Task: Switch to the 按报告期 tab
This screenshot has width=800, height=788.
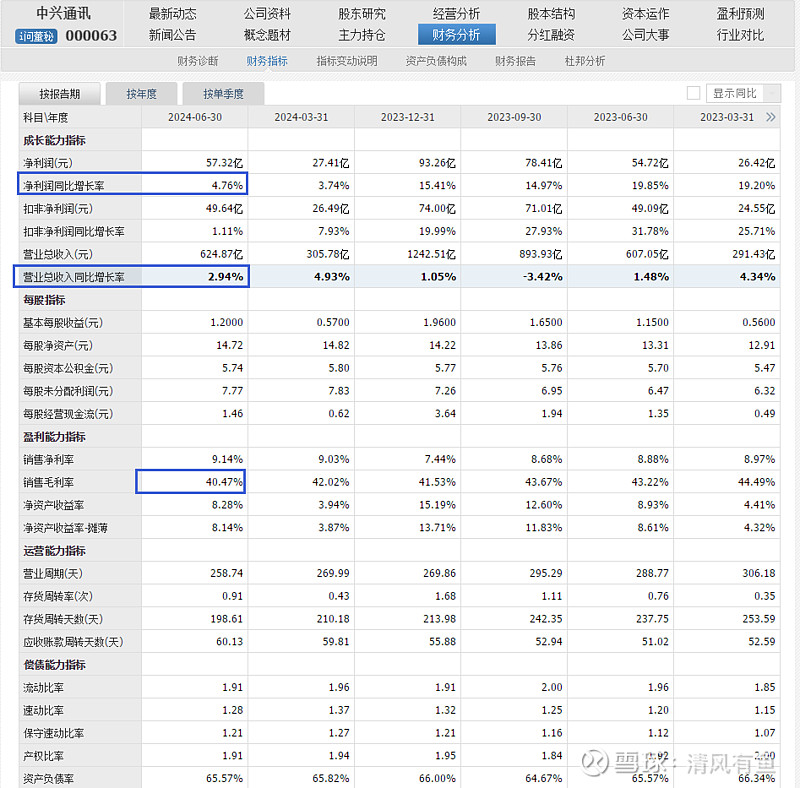Action: [x=60, y=94]
